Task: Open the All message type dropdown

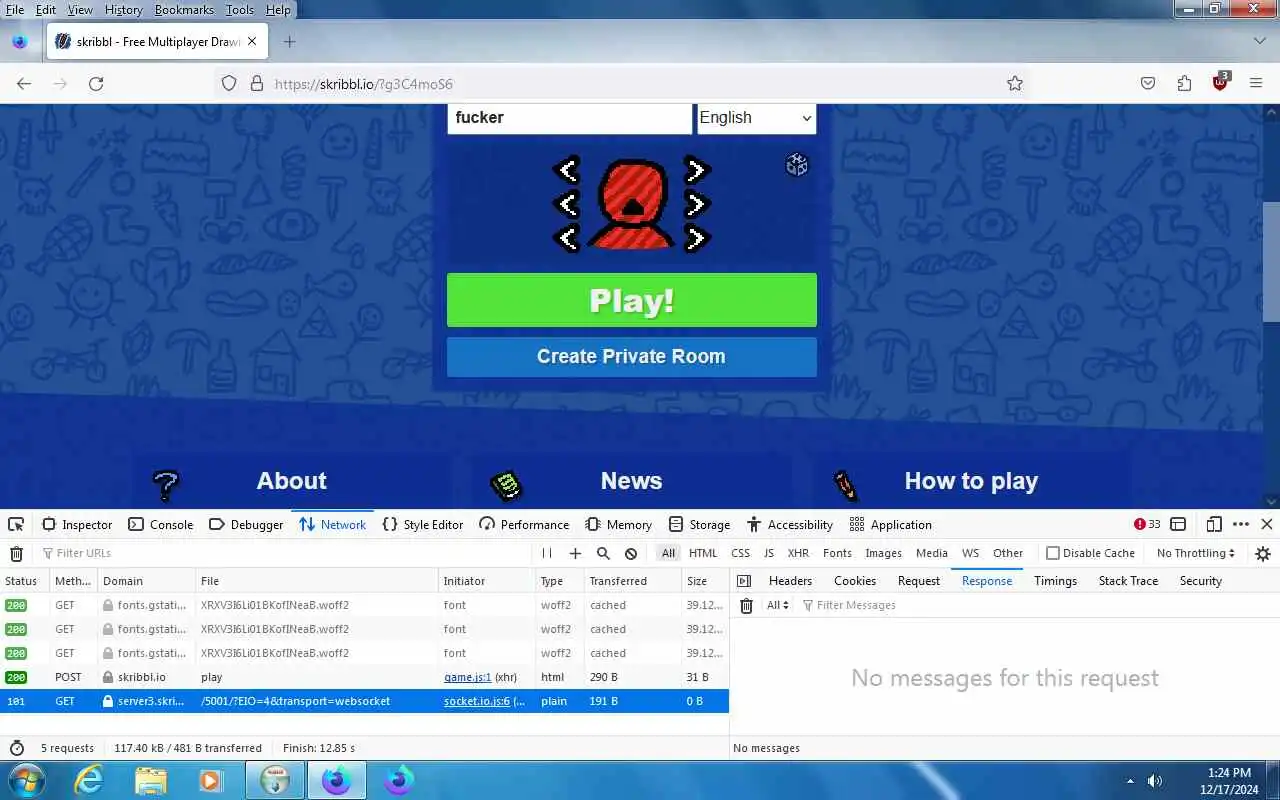Action: point(778,605)
